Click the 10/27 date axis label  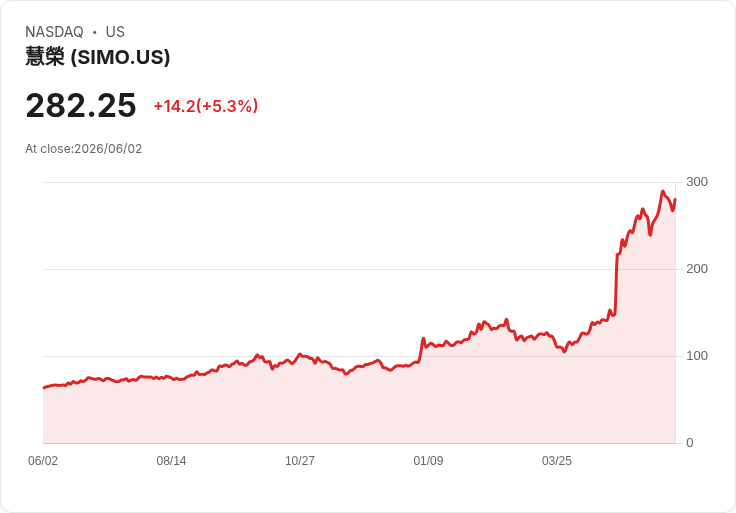[300, 460]
